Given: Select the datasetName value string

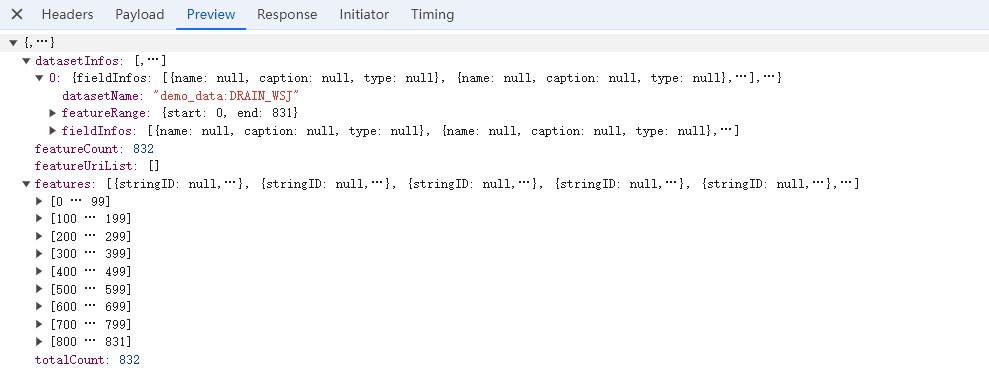Looking at the screenshot, I should pyautogui.click(x=225, y=96).
